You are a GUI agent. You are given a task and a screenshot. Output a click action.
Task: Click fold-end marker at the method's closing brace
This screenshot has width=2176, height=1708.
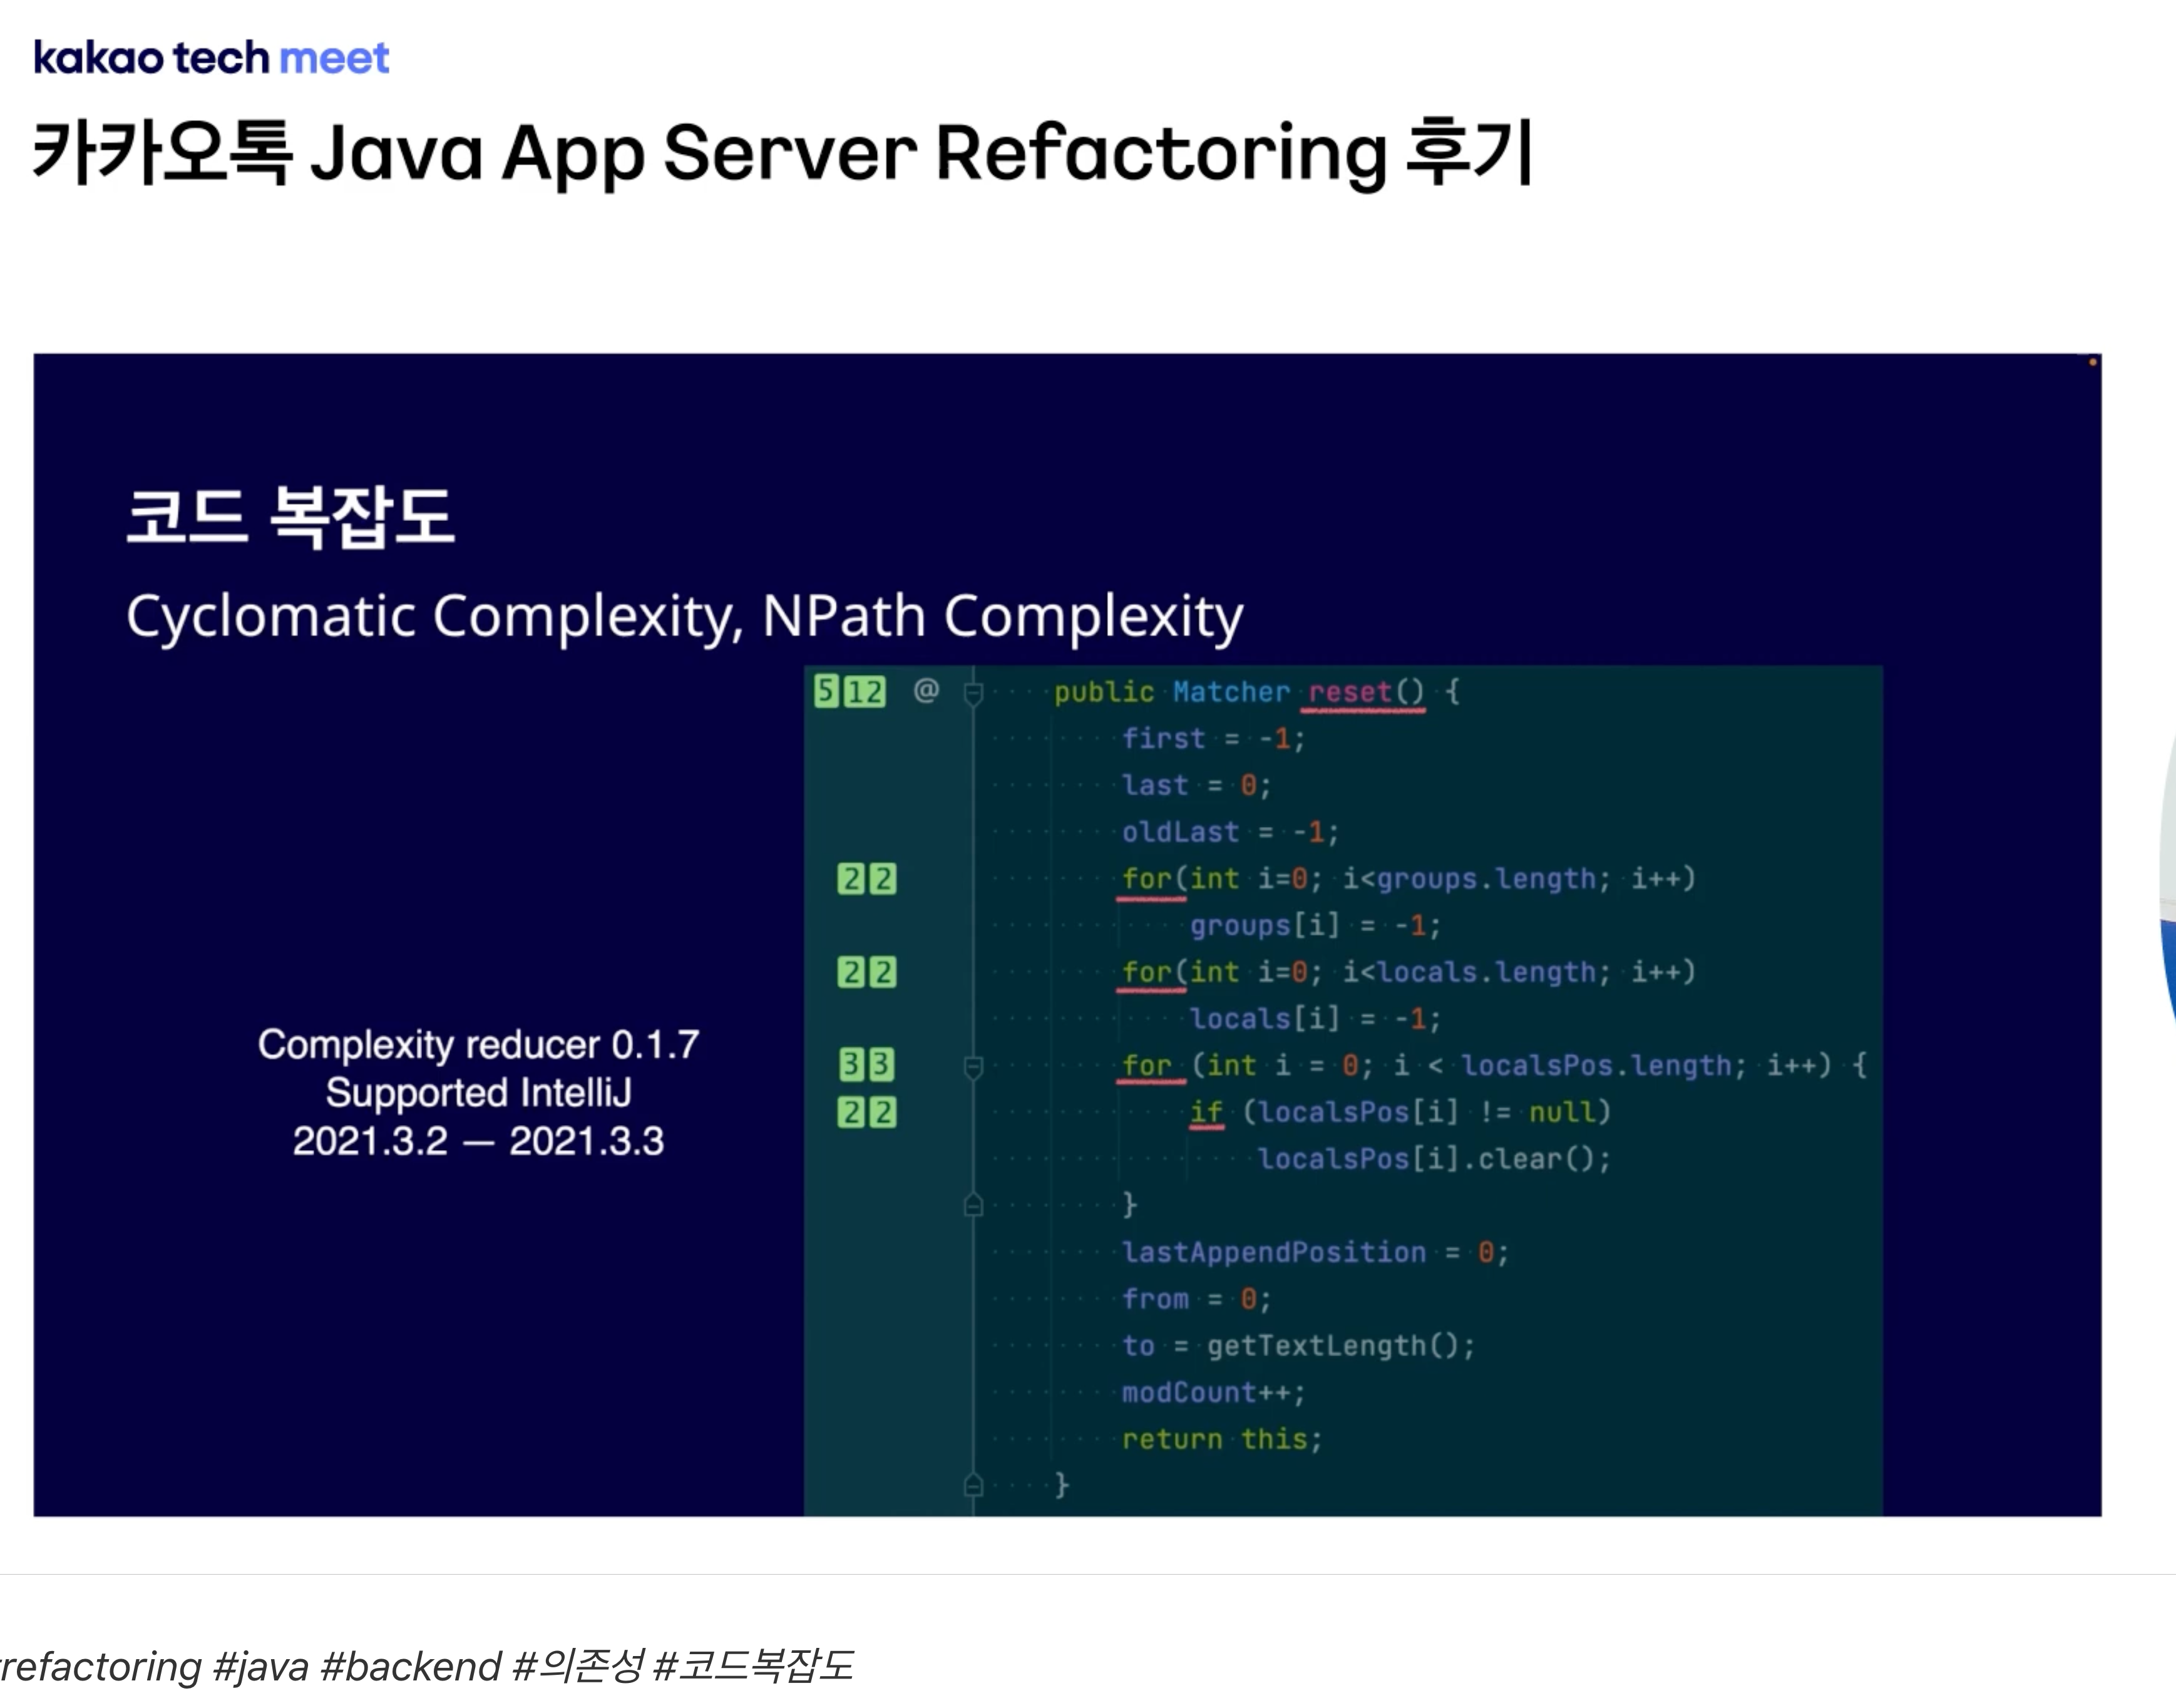click(x=973, y=1485)
